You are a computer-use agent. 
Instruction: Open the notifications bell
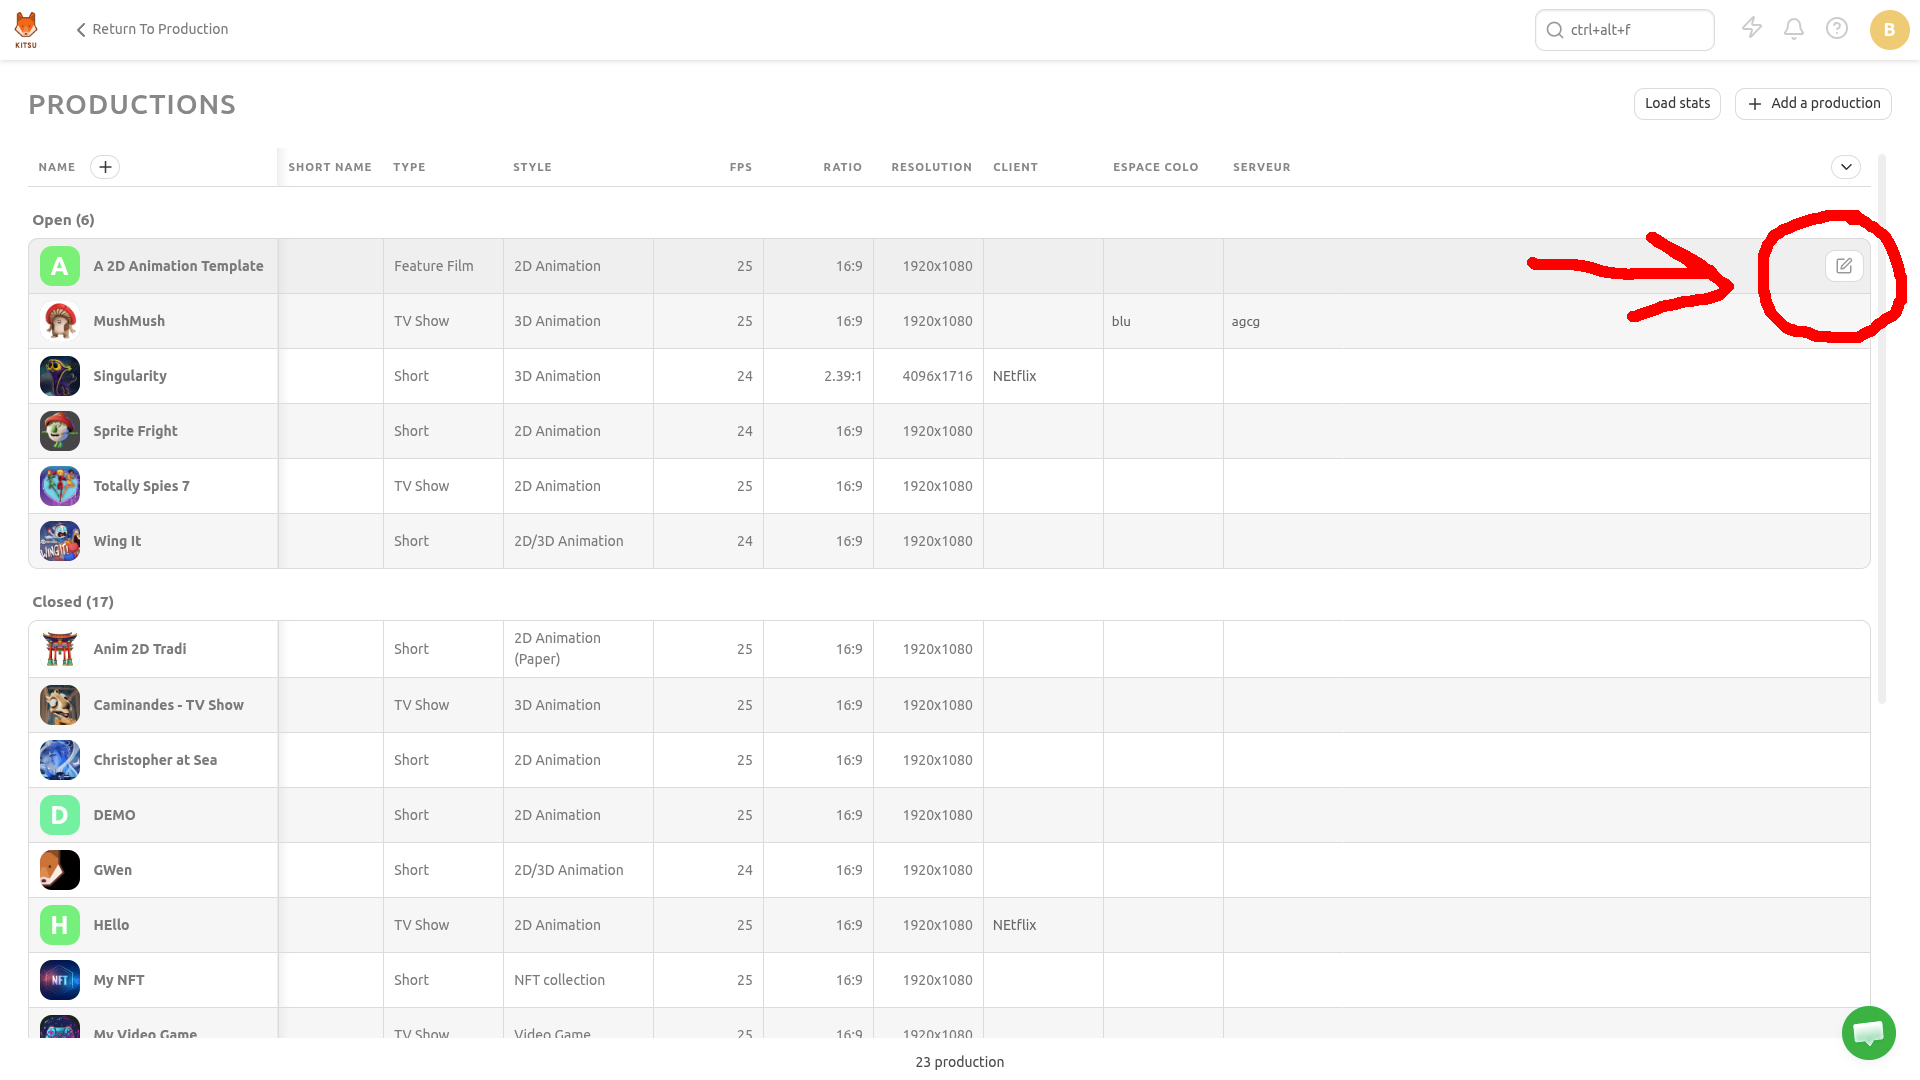pos(1794,29)
